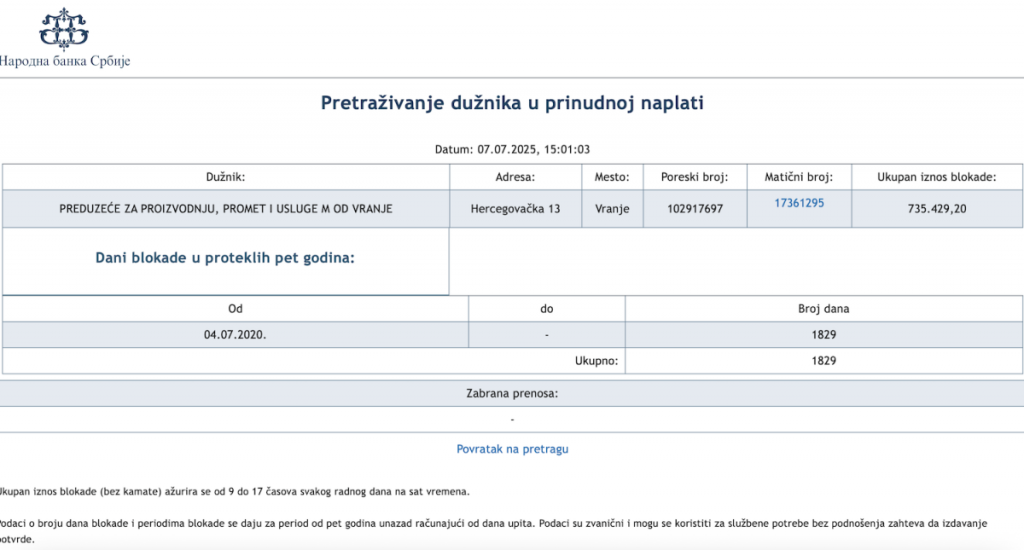Click the debtor name PREDUZEĆE ZA PROIZVODNJU cell
This screenshot has width=1024, height=550.
(x=225, y=209)
